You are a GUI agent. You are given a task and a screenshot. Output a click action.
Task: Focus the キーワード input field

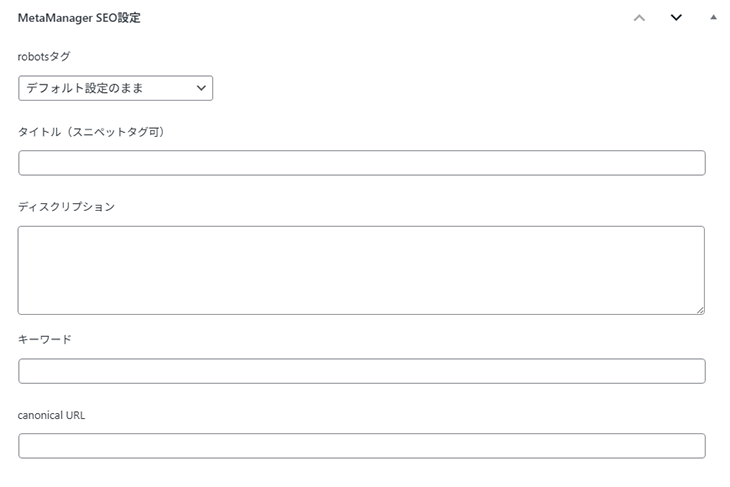[x=361, y=371]
